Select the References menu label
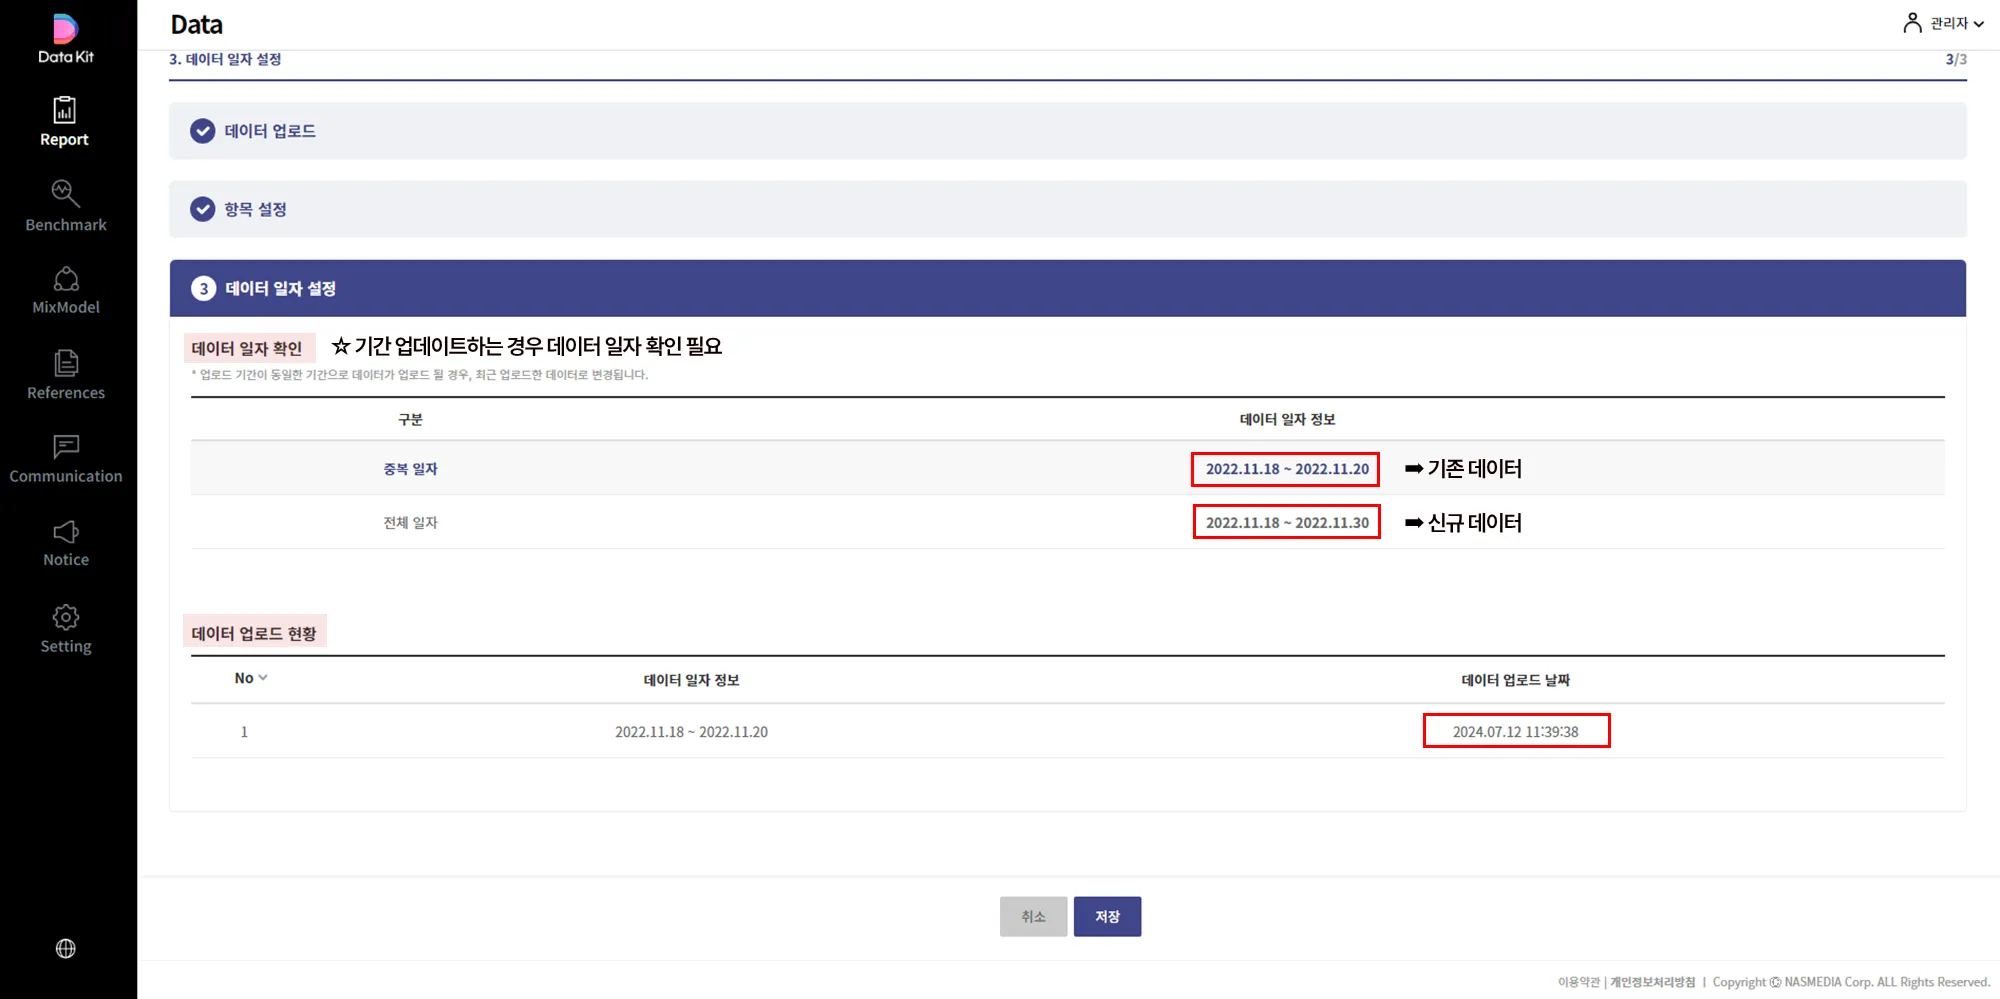This screenshot has width=2000, height=999. [x=66, y=393]
